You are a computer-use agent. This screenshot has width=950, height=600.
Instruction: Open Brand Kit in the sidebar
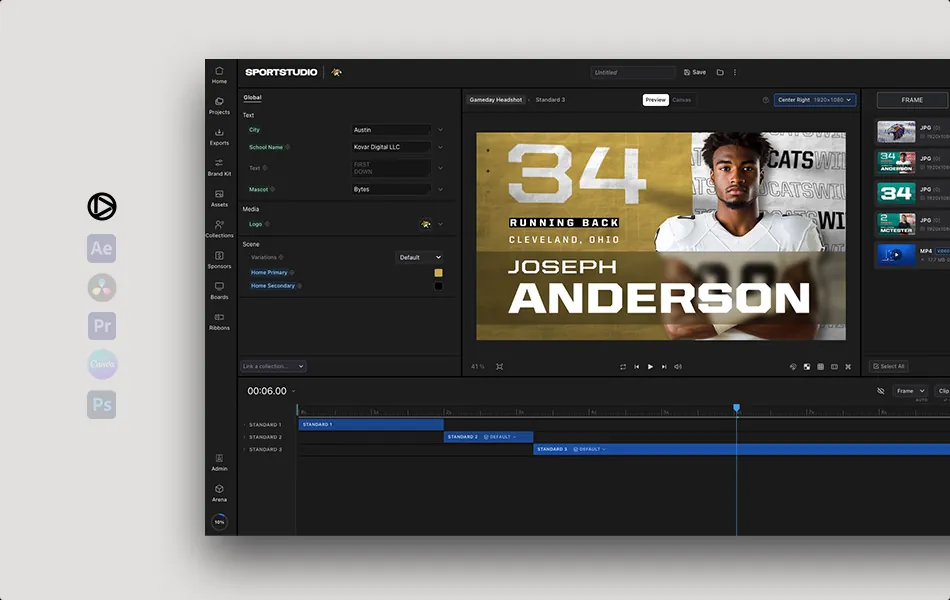coord(219,167)
